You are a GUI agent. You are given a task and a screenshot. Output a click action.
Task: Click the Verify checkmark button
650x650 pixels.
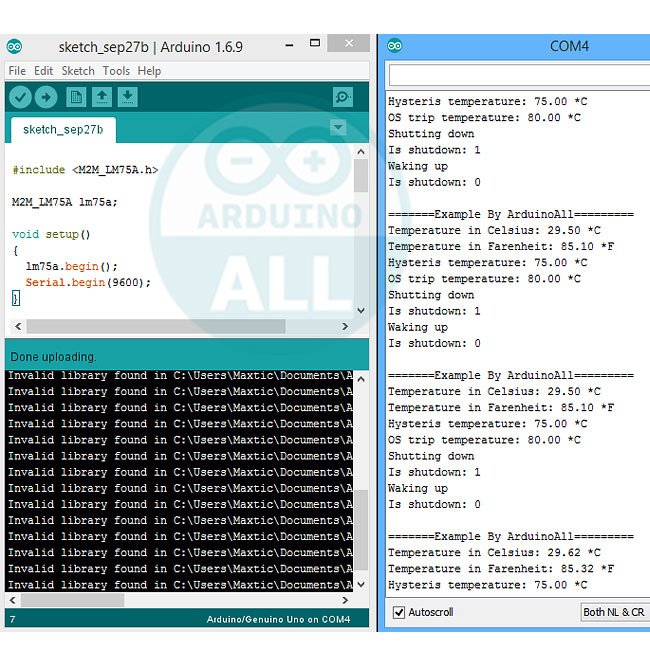(x=20, y=97)
